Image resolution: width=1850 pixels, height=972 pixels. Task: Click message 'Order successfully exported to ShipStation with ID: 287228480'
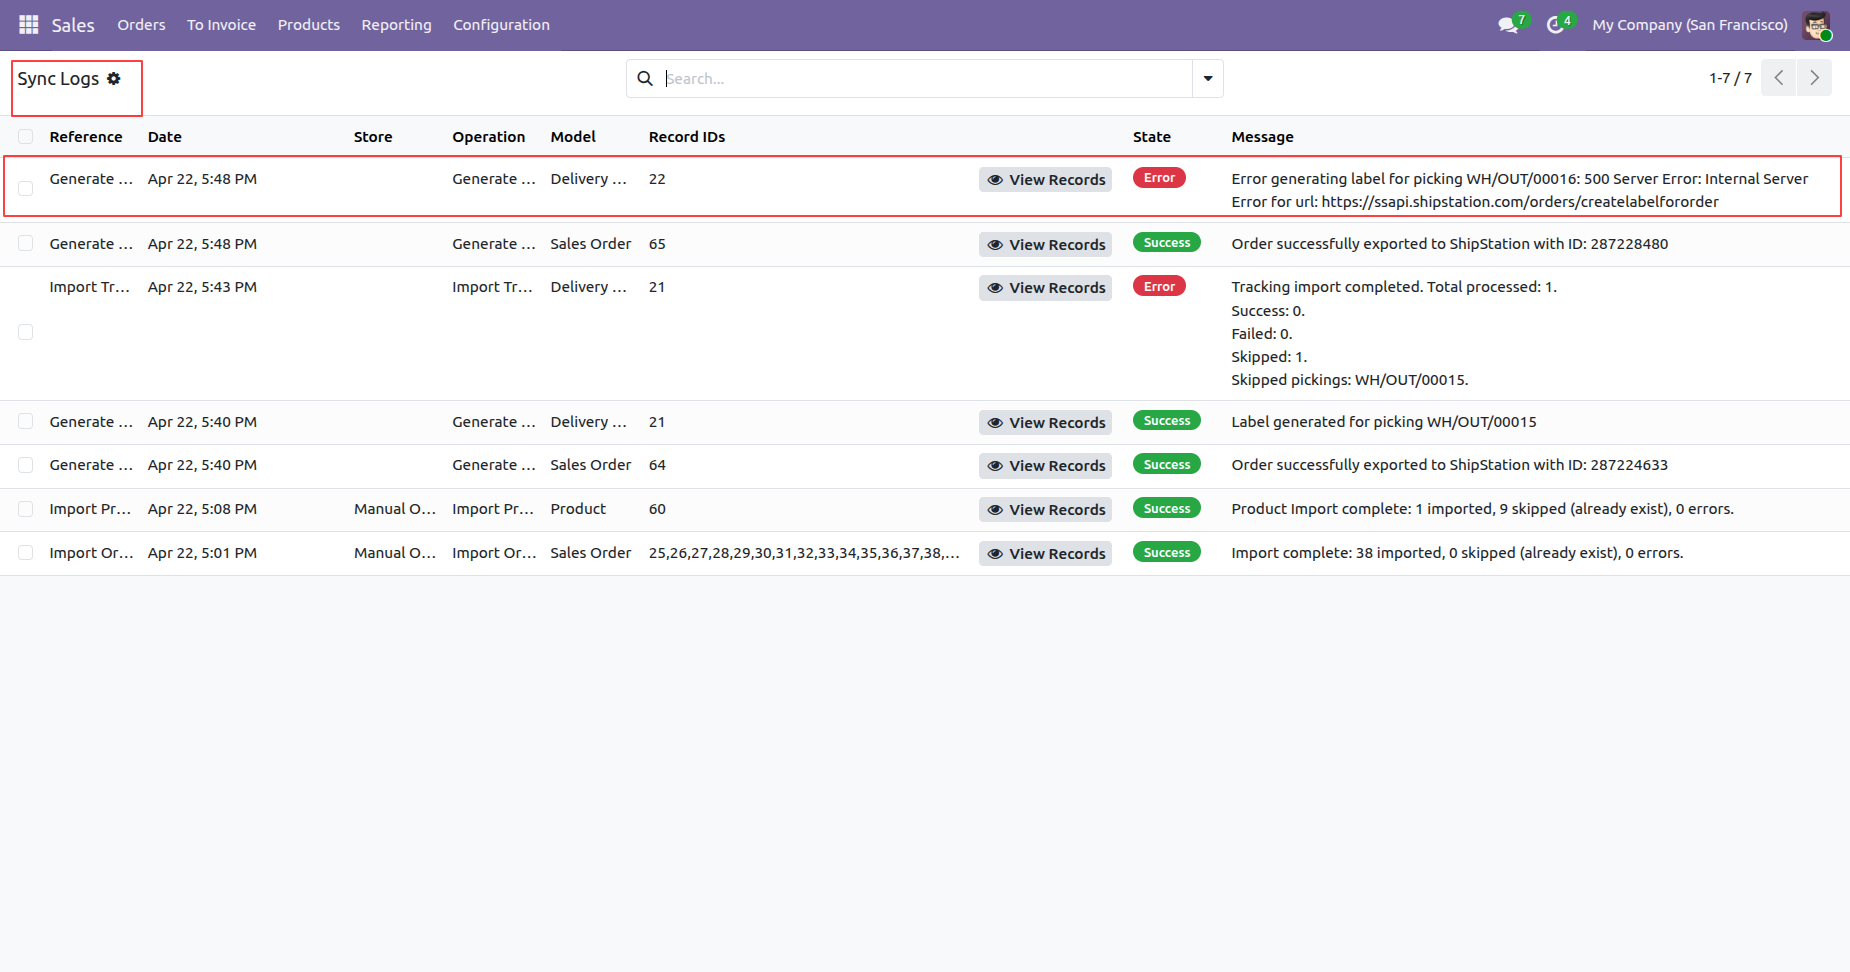click(x=1450, y=244)
